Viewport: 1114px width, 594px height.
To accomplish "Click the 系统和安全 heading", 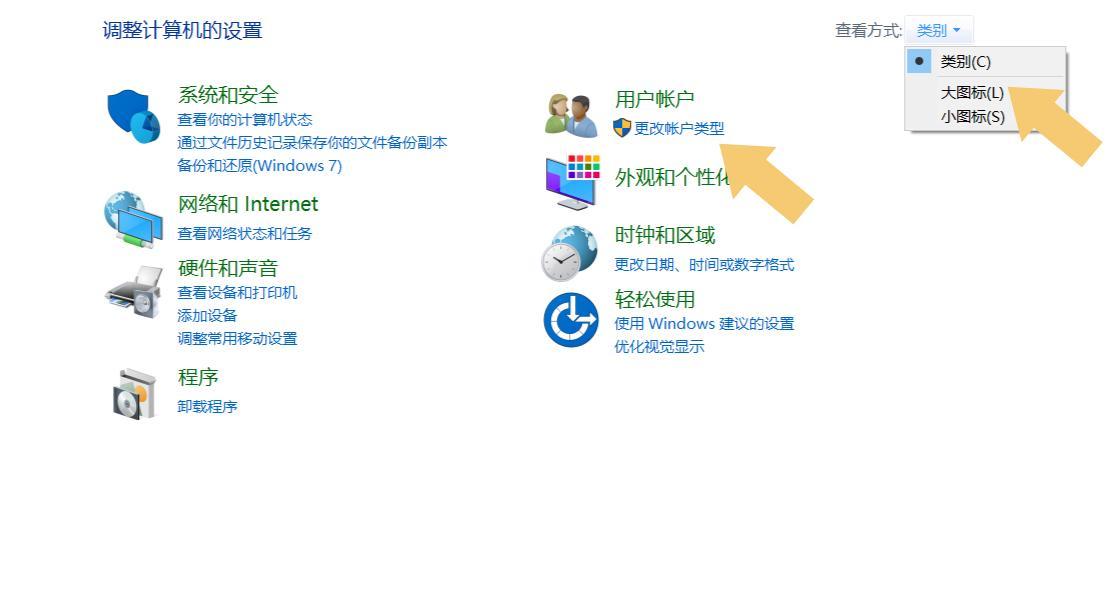I will click(x=228, y=95).
